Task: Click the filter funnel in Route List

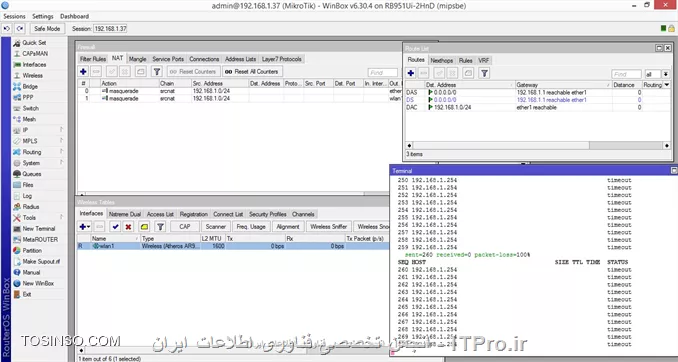Action: pos(484,74)
